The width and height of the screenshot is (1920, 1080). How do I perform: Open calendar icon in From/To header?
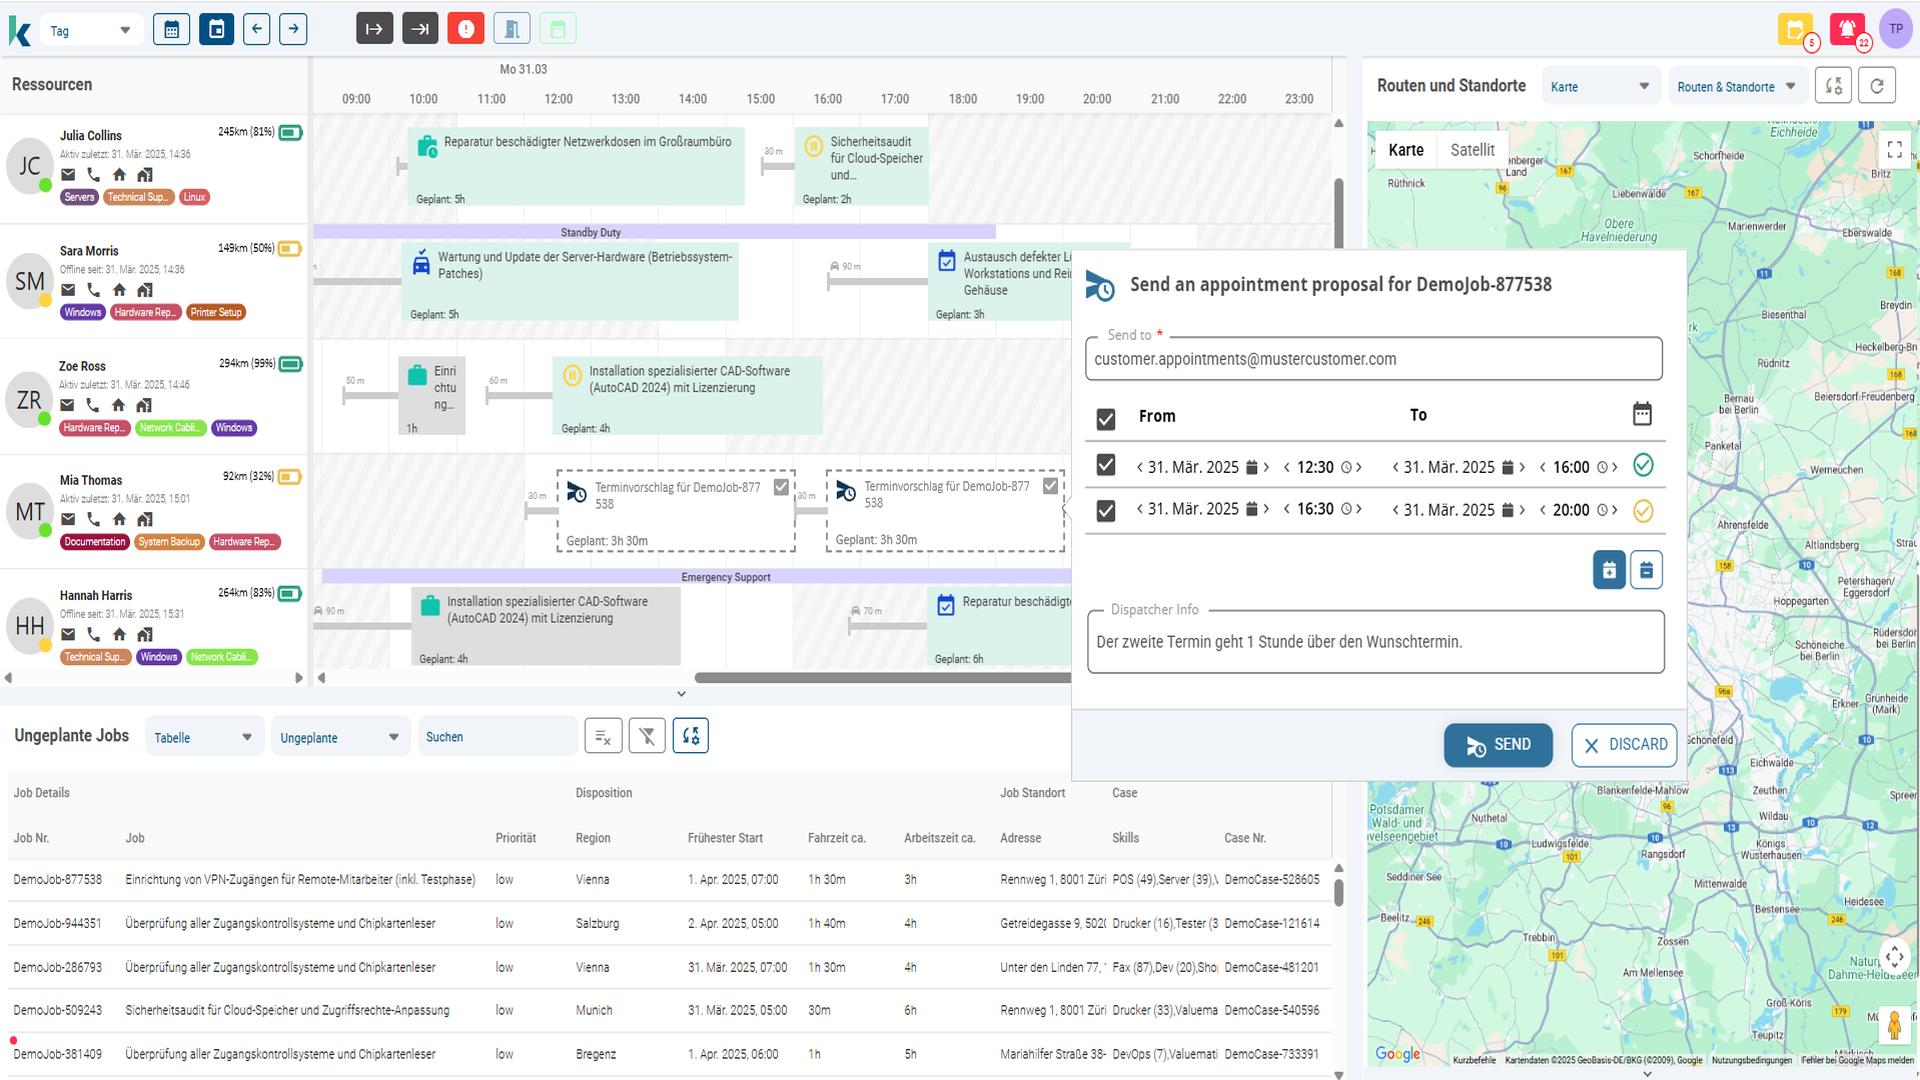tap(1642, 414)
